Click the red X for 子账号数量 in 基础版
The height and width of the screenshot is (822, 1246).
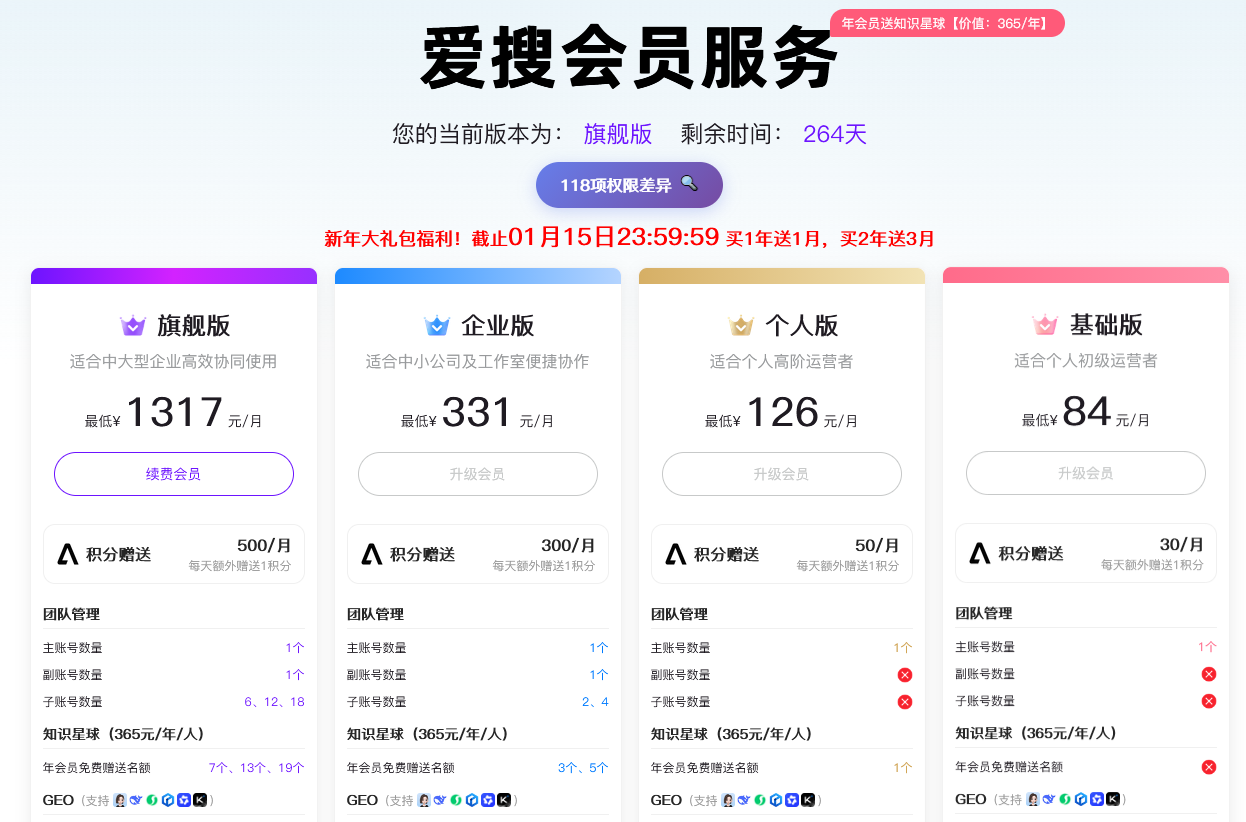1208,701
